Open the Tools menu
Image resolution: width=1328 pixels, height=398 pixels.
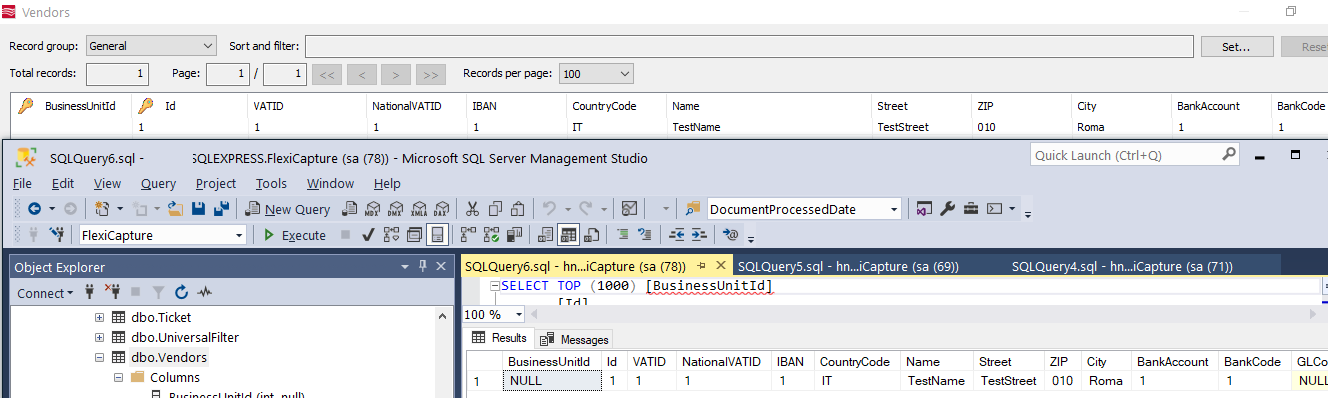pyautogui.click(x=270, y=183)
